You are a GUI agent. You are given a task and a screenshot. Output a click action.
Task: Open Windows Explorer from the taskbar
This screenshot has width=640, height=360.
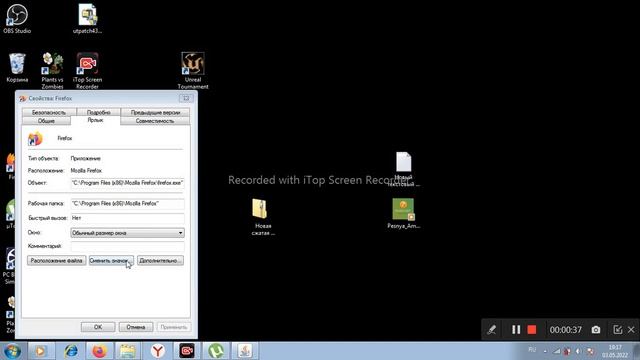tap(127, 351)
